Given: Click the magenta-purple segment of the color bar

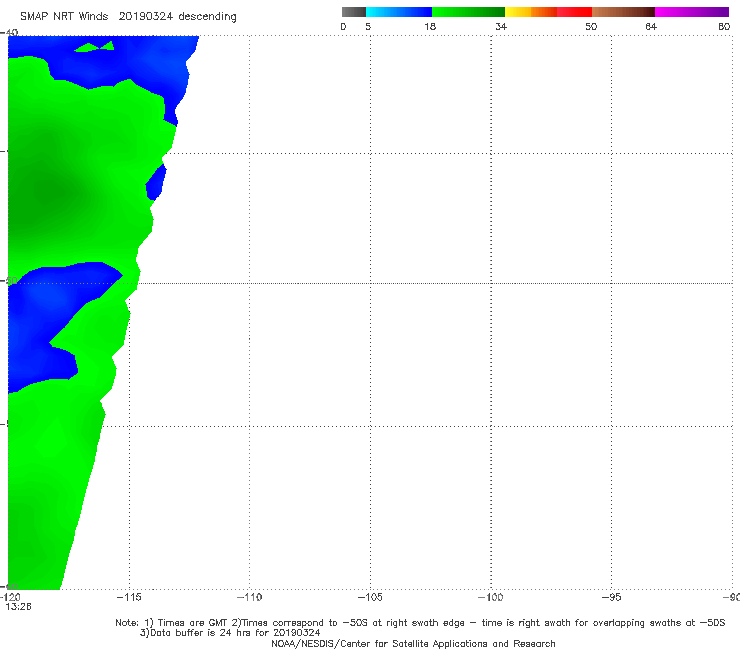Looking at the screenshot, I should [692, 12].
